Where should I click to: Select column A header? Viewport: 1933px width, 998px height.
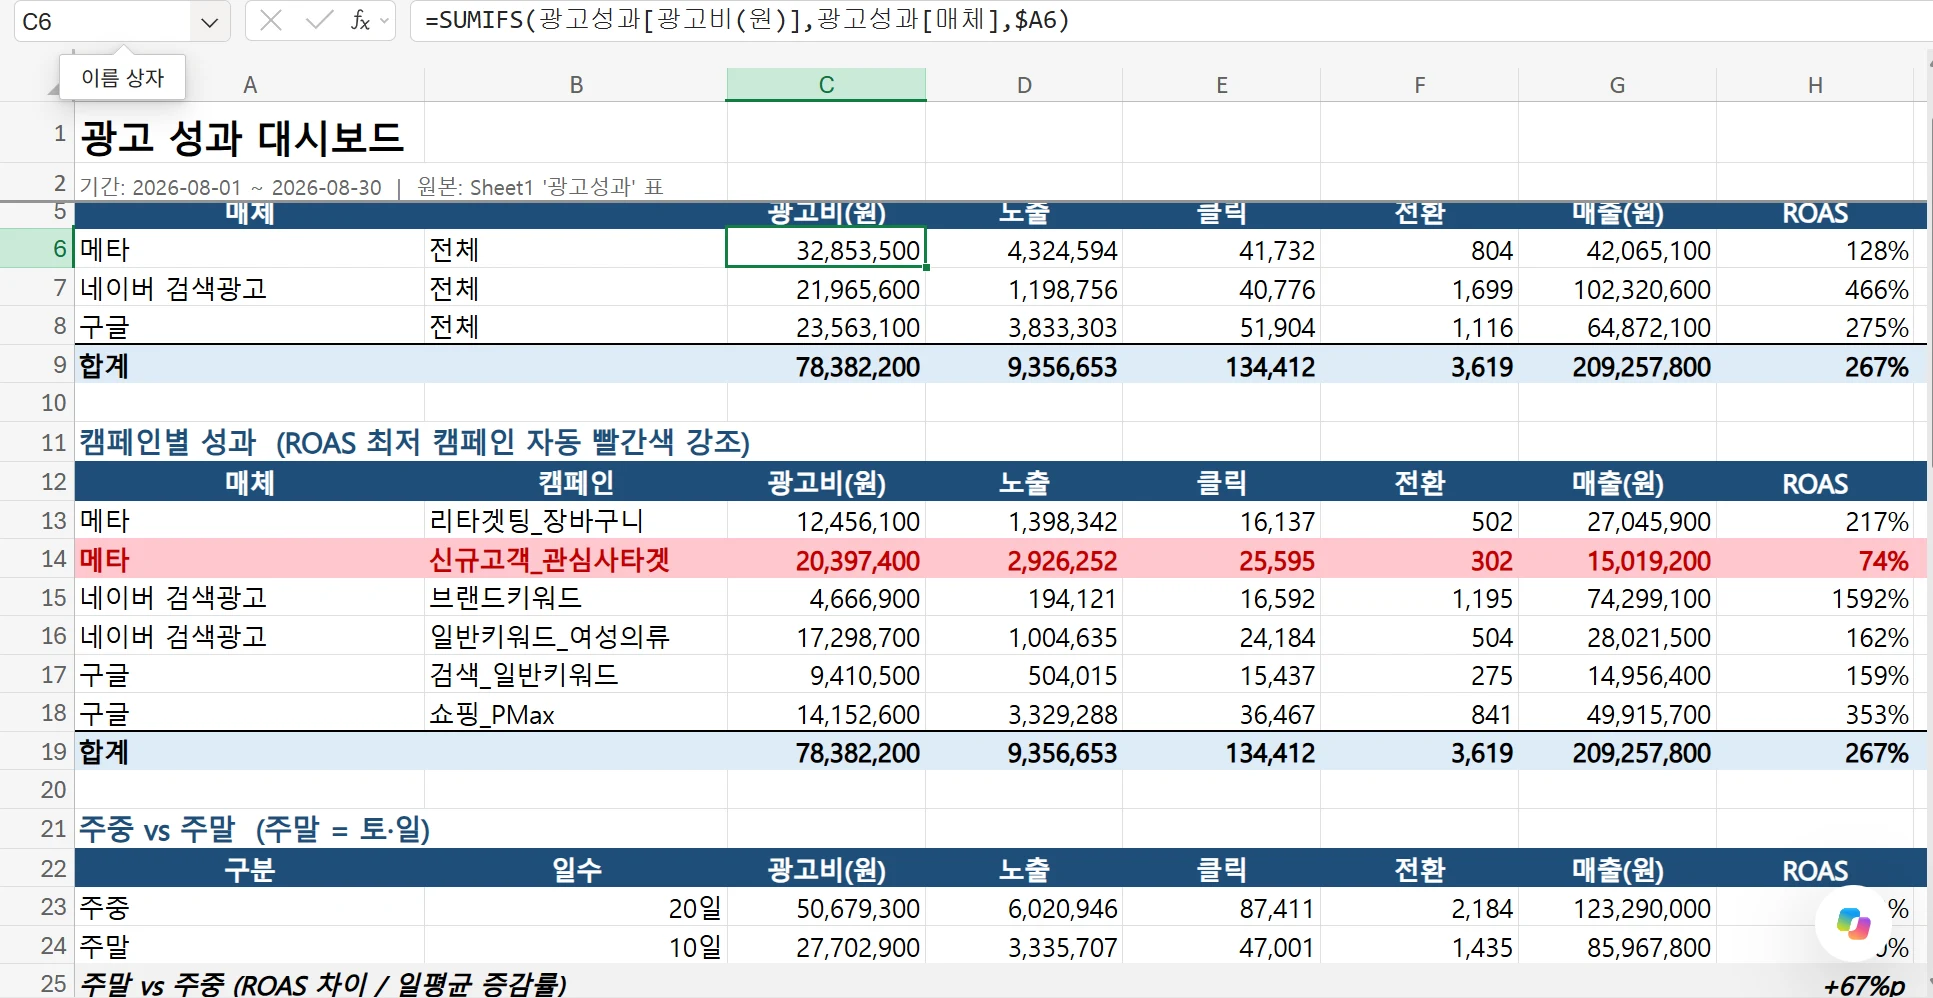pos(250,85)
